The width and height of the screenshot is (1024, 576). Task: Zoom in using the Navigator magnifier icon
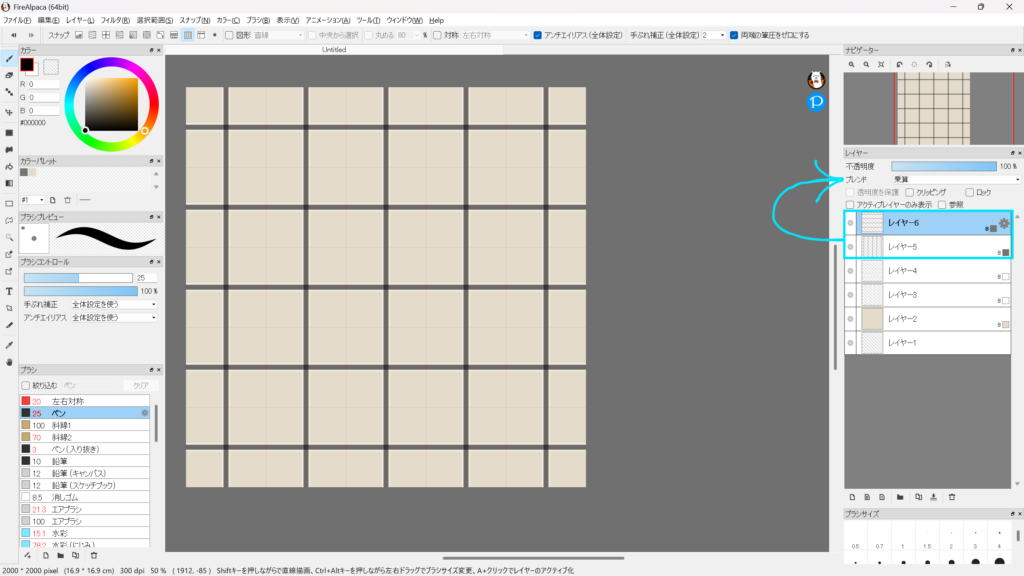click(x=852, y=64)
